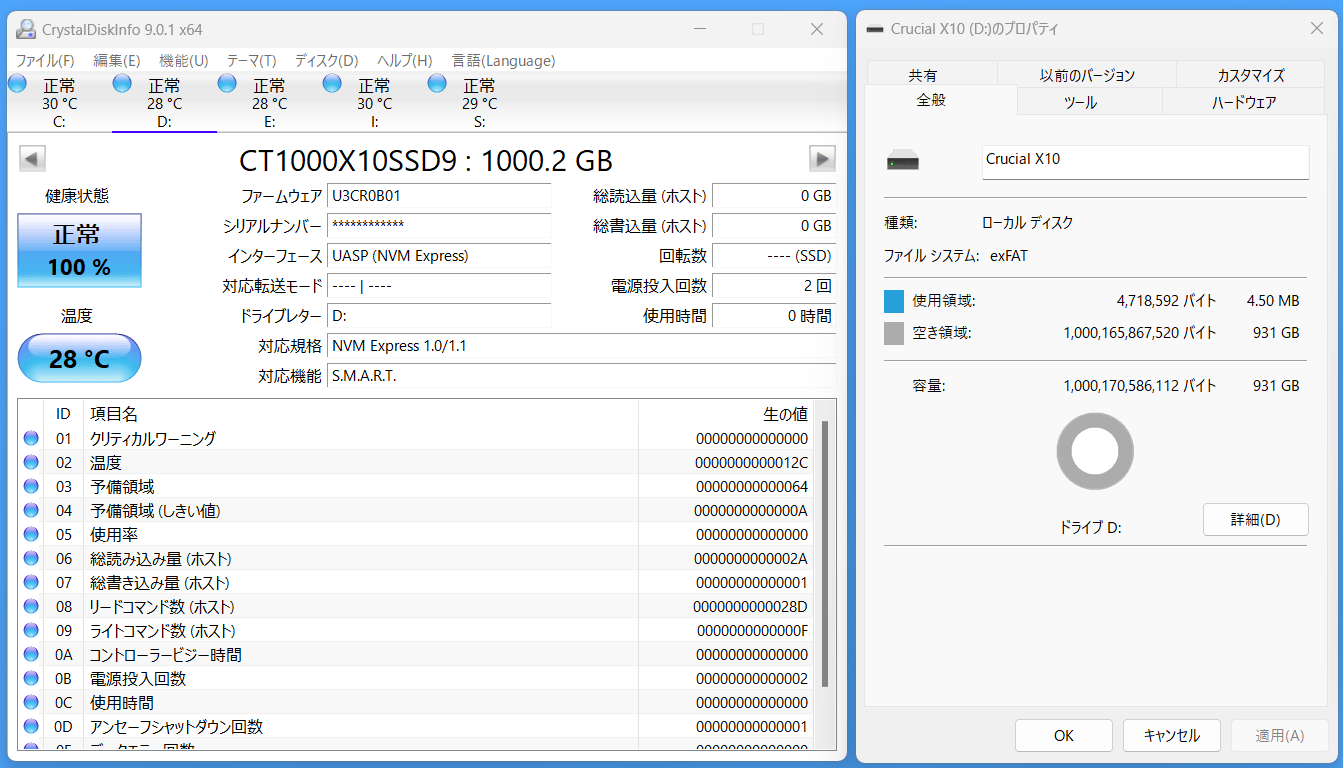
Task: Click the Properties dialog title bar drive icon
Action: 875,29
